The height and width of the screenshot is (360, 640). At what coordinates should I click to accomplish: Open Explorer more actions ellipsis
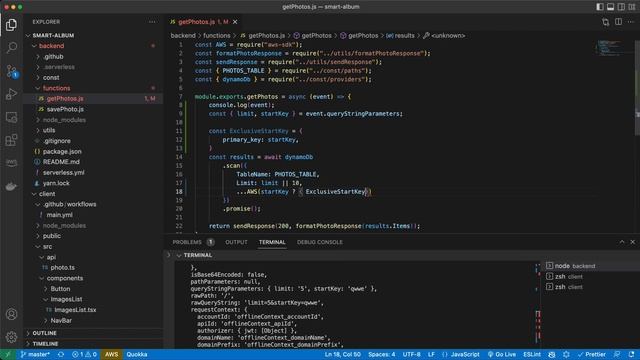152,22
